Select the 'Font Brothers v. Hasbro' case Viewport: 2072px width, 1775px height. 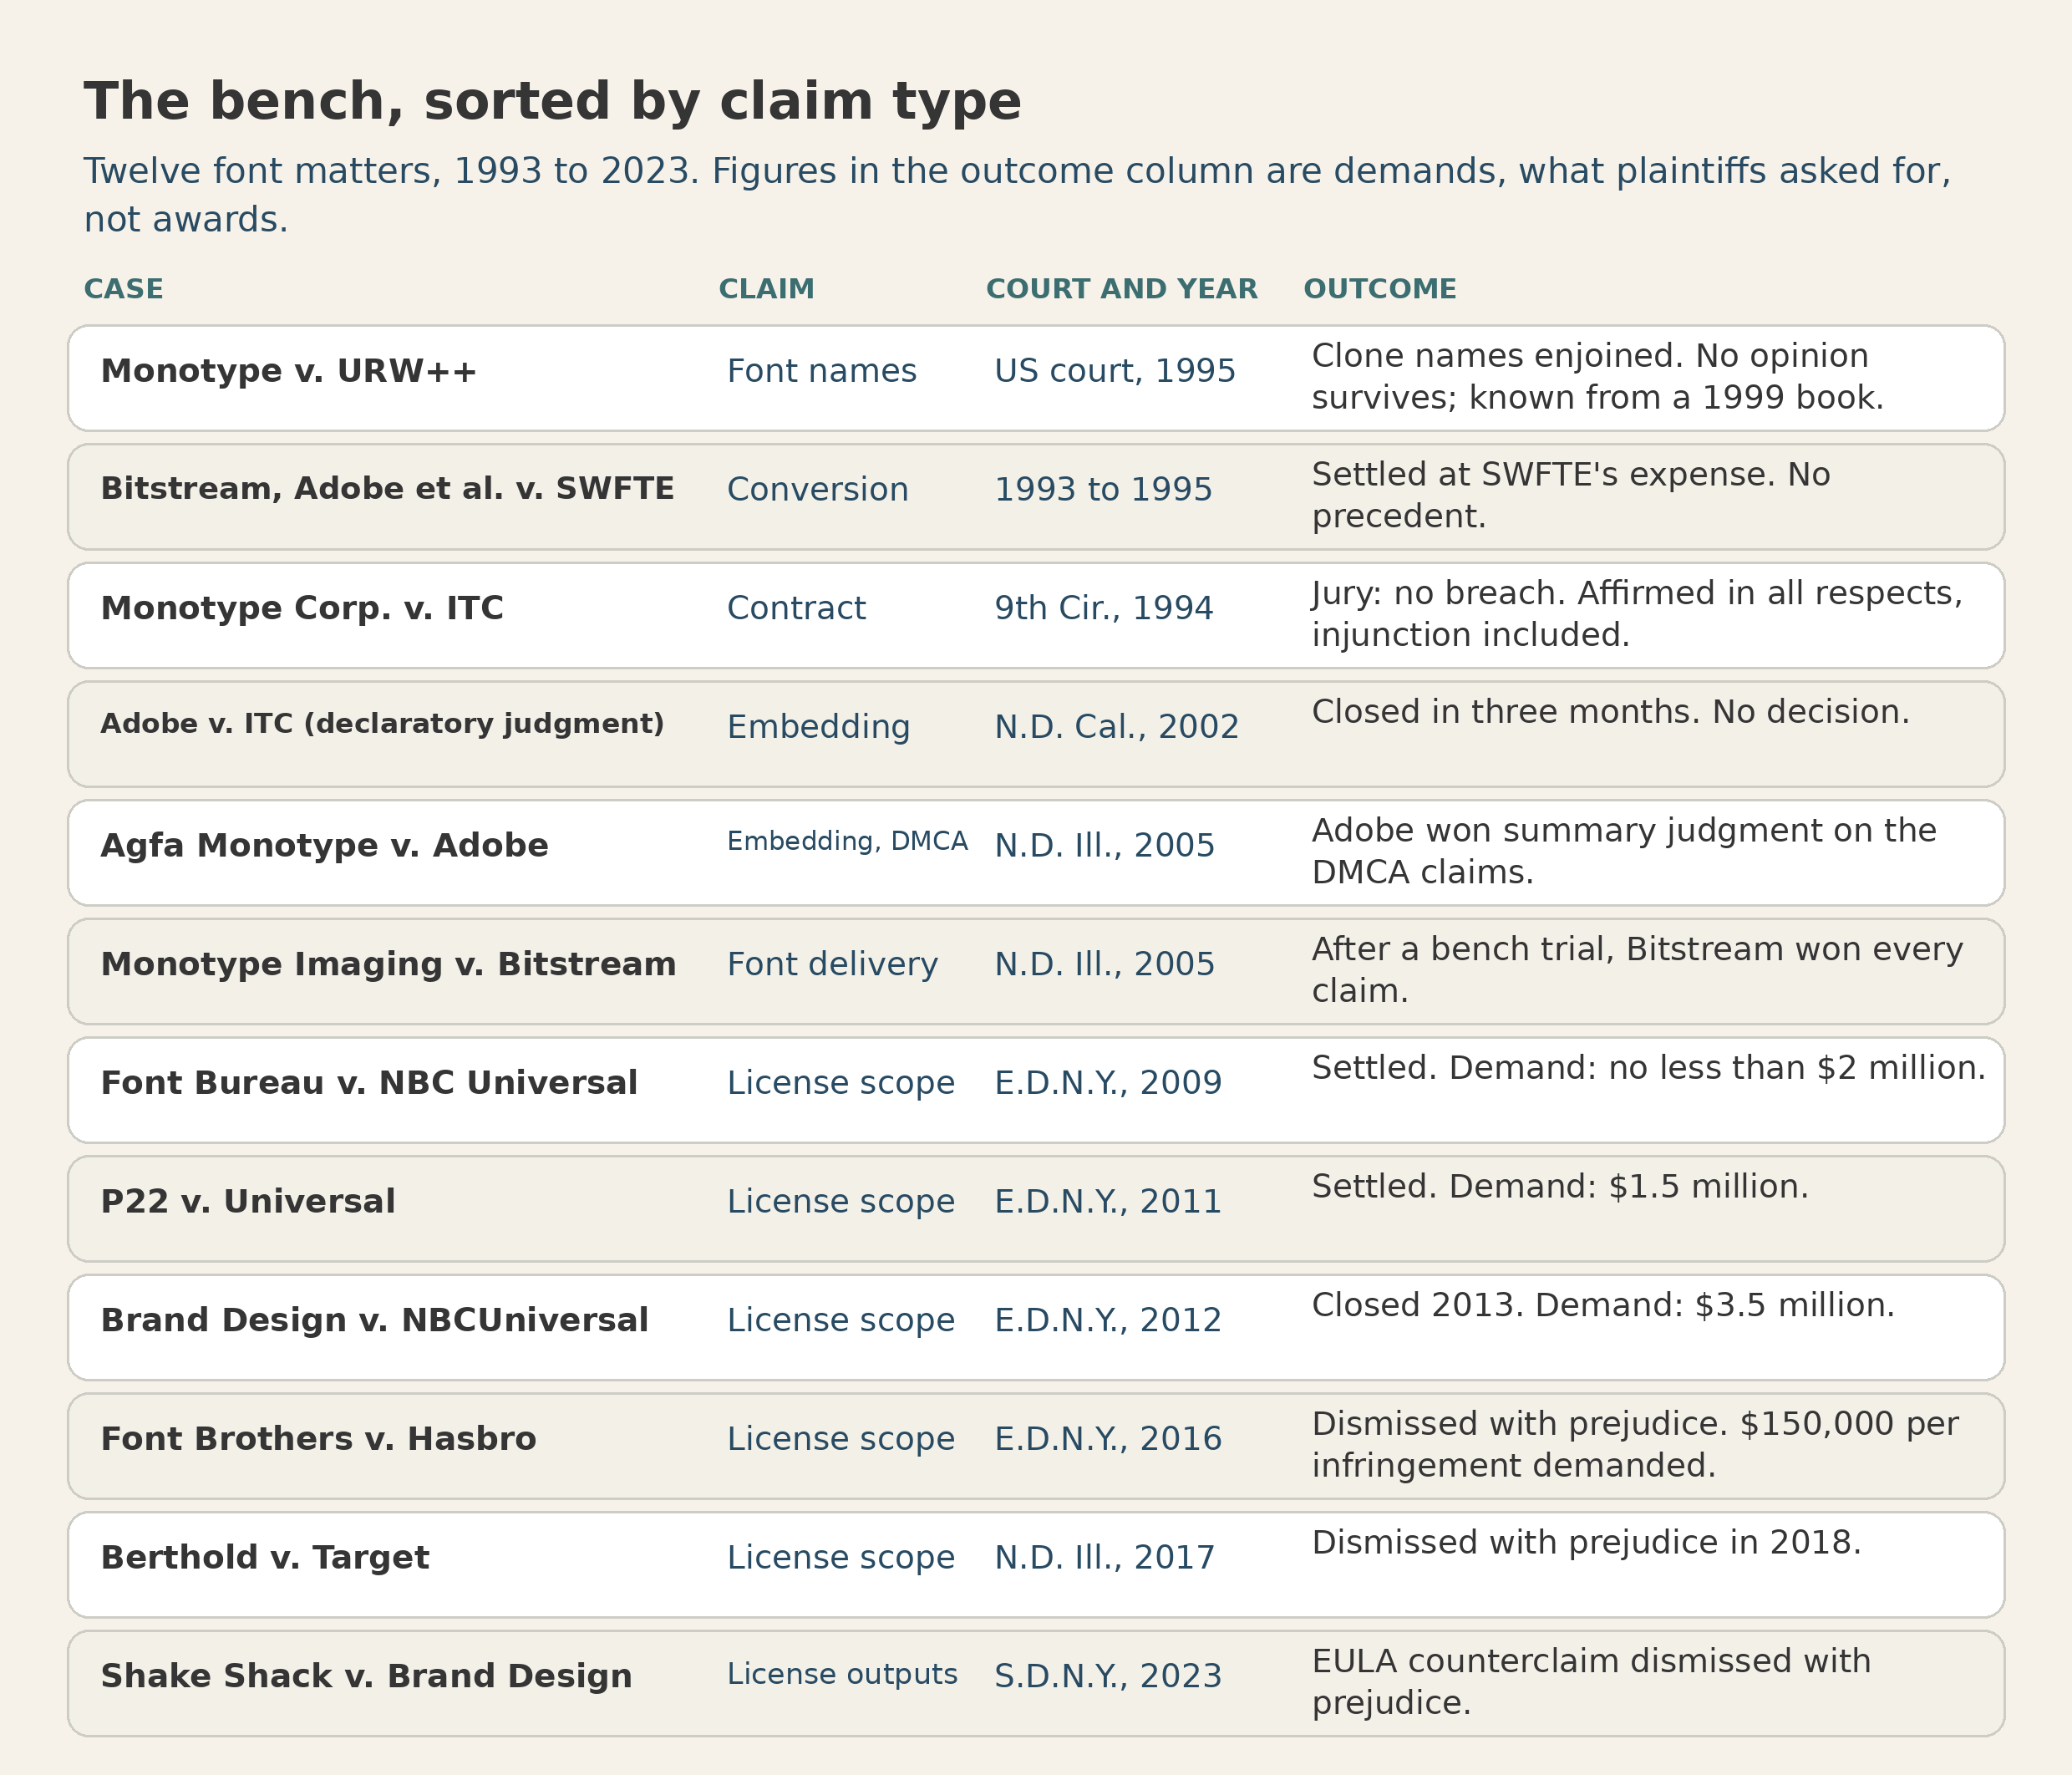(319, 1439)
